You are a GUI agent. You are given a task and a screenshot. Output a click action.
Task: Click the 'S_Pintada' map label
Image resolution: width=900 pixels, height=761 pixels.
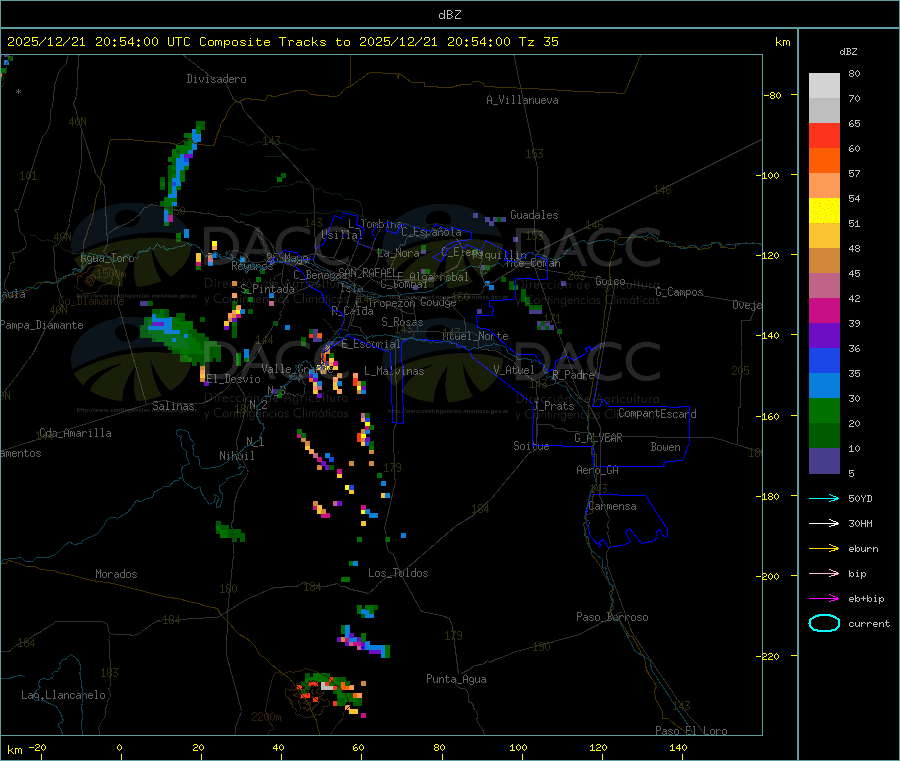(267, 289)
